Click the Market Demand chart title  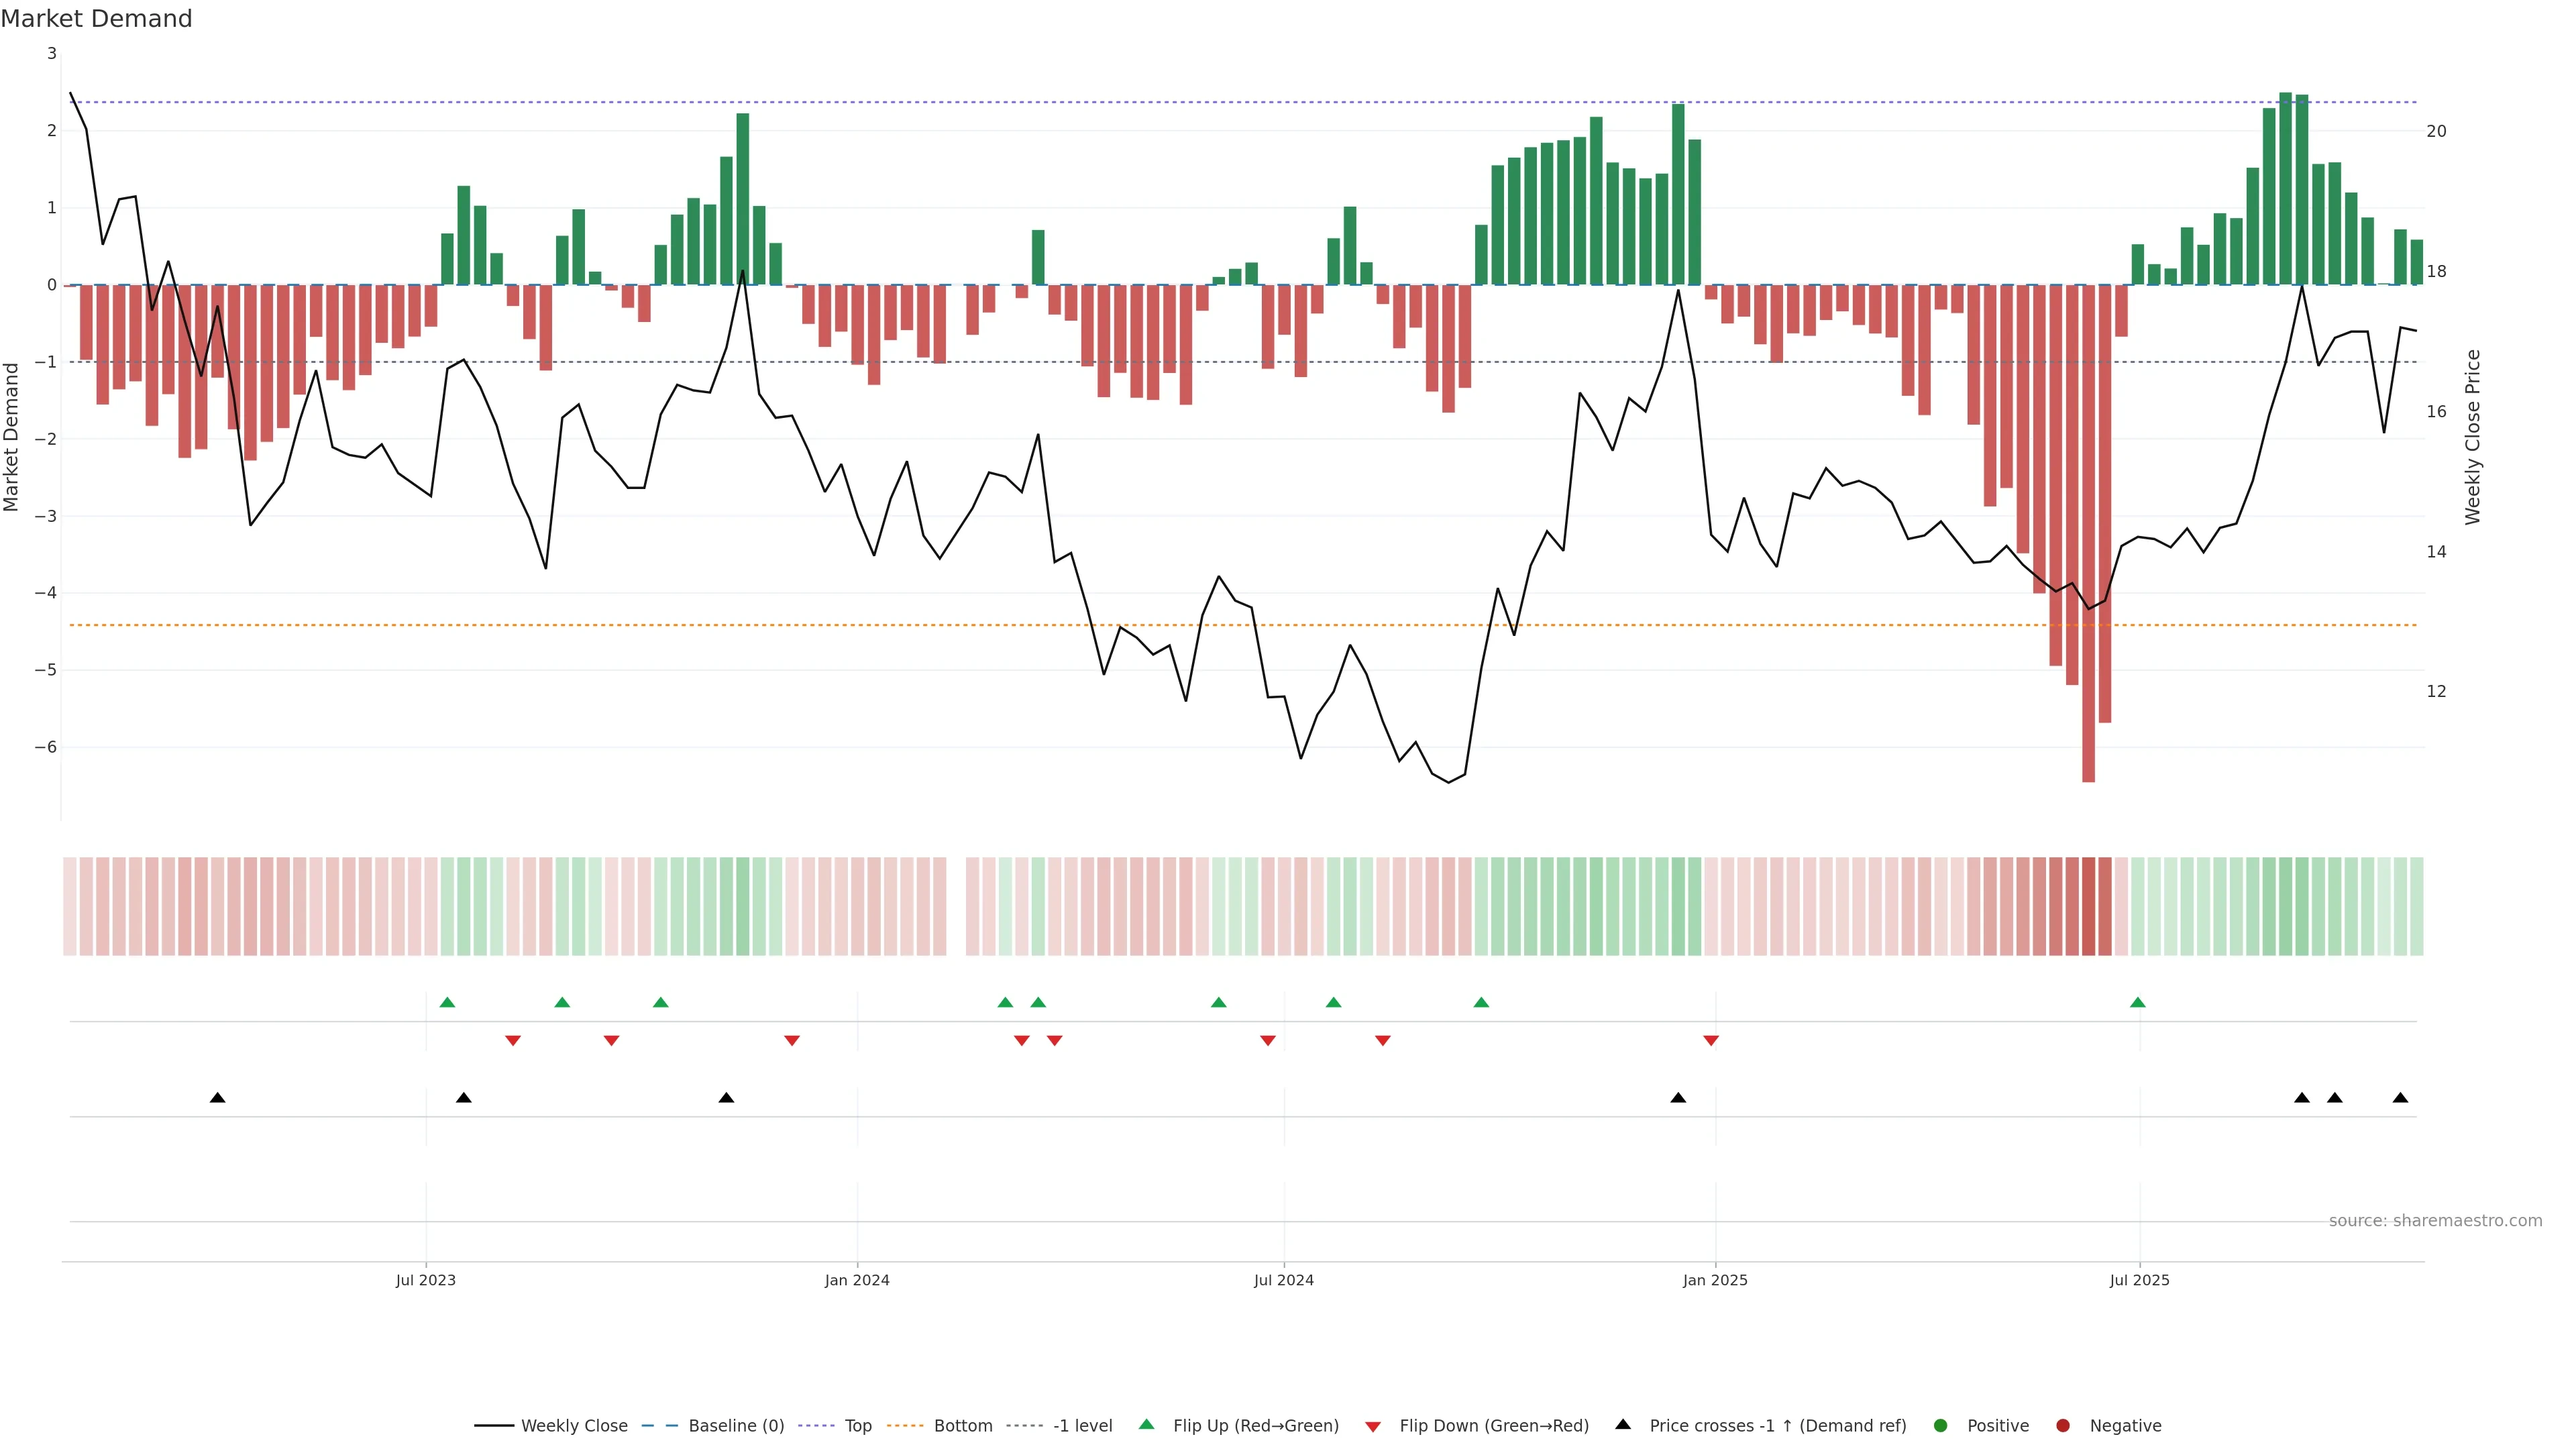pyautogui.click(x=96, y=19)
